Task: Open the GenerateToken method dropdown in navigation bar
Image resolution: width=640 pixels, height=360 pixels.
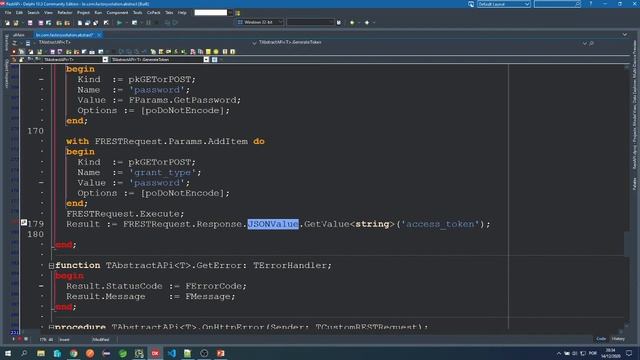Action: (x=206, y=60)
